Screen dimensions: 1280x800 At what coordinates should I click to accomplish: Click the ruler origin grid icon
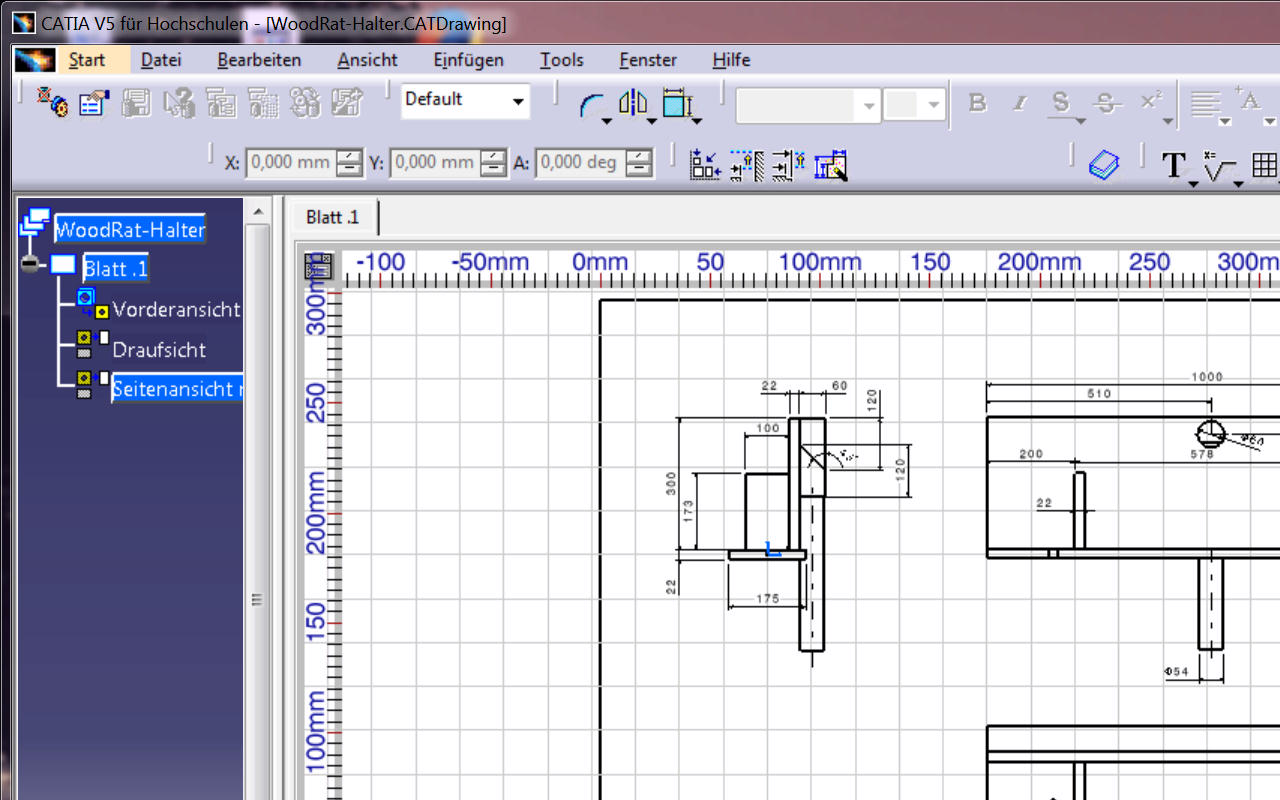pos(318,266)
